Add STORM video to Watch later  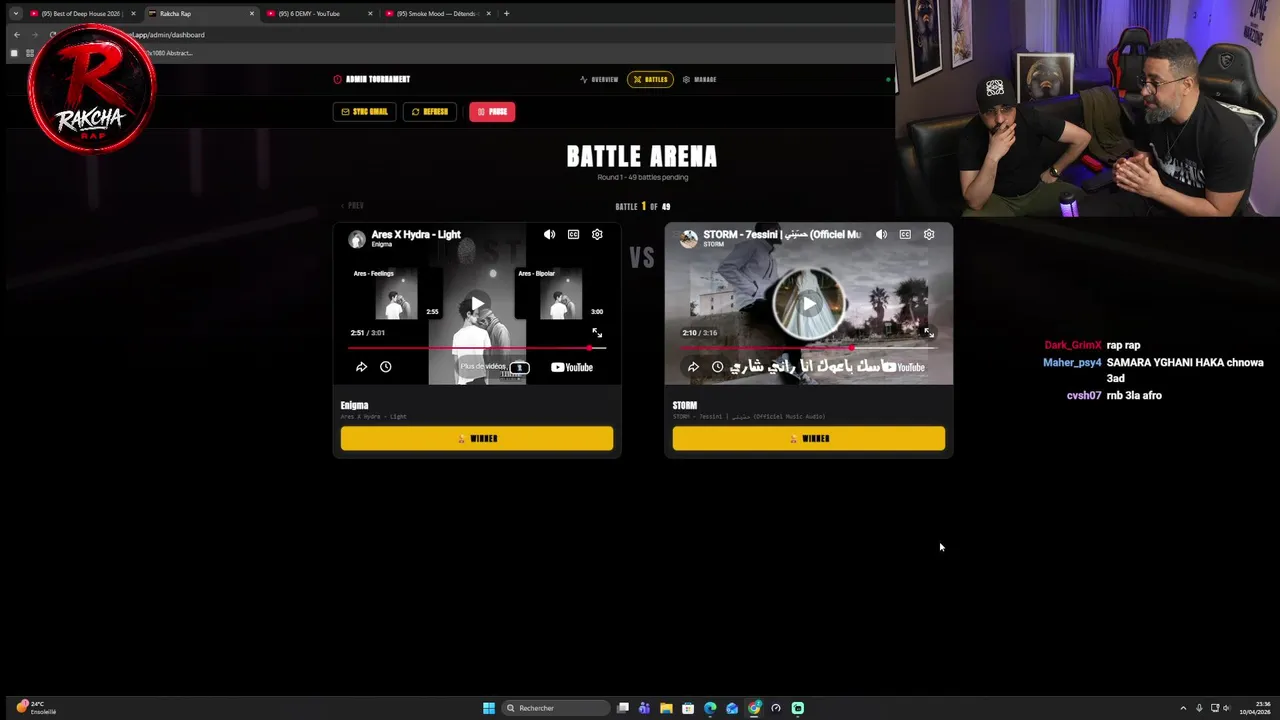tap(717, 367)
